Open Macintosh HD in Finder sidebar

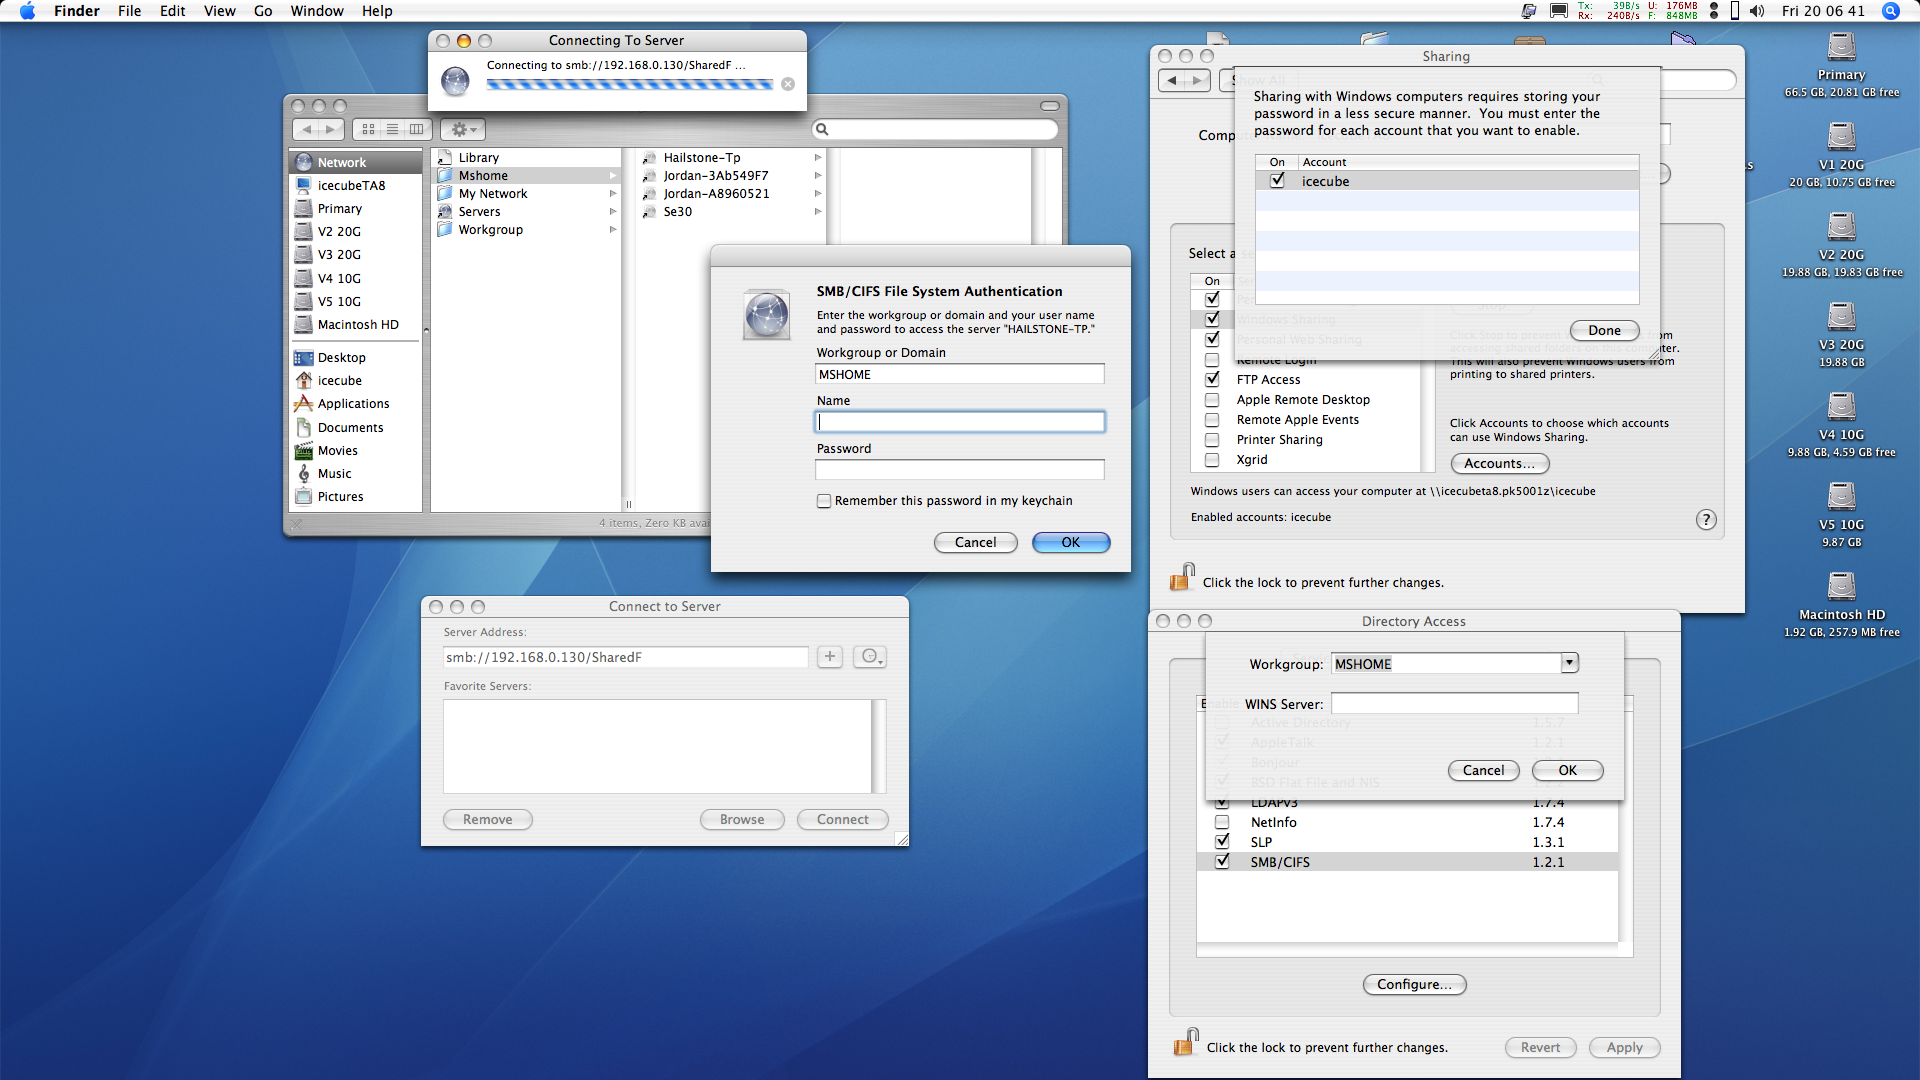coord(356,325)
